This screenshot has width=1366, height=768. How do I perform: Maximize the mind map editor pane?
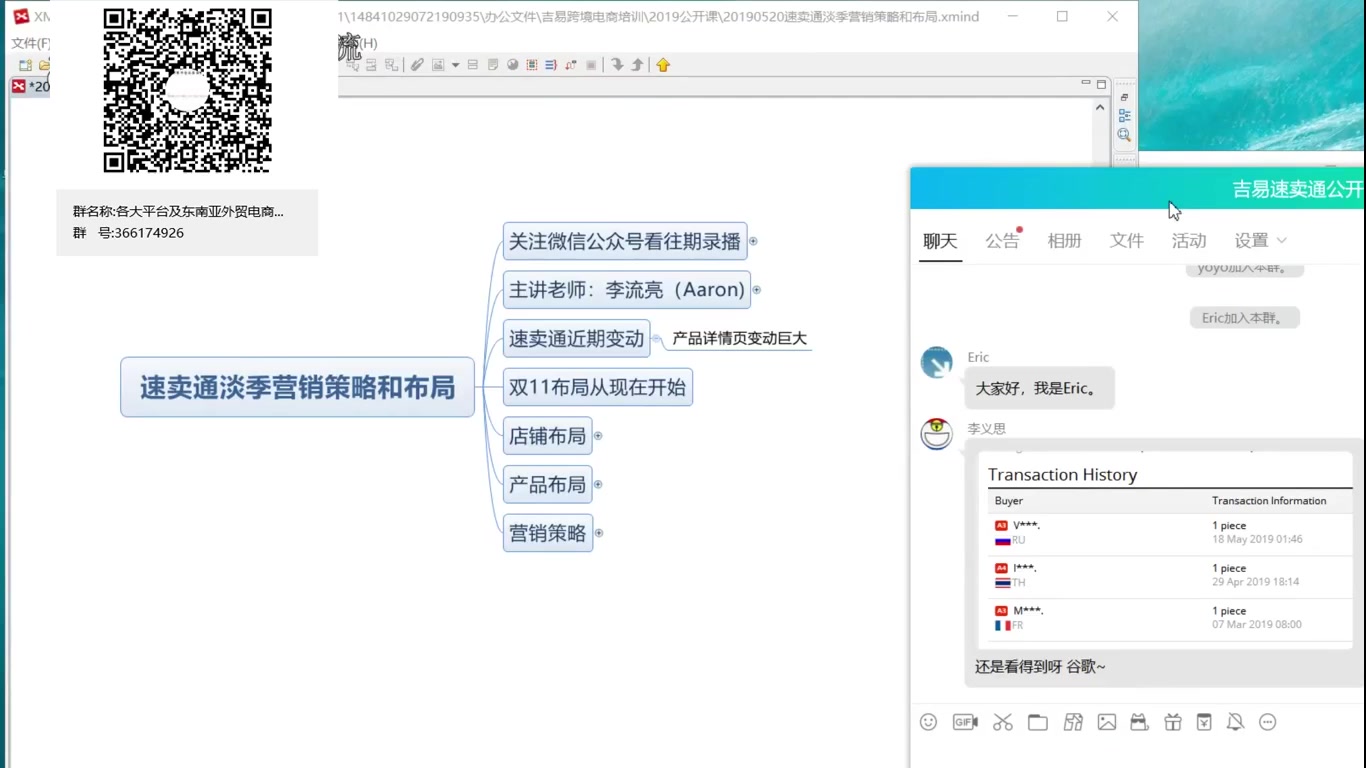click(x=1101, y=84)
